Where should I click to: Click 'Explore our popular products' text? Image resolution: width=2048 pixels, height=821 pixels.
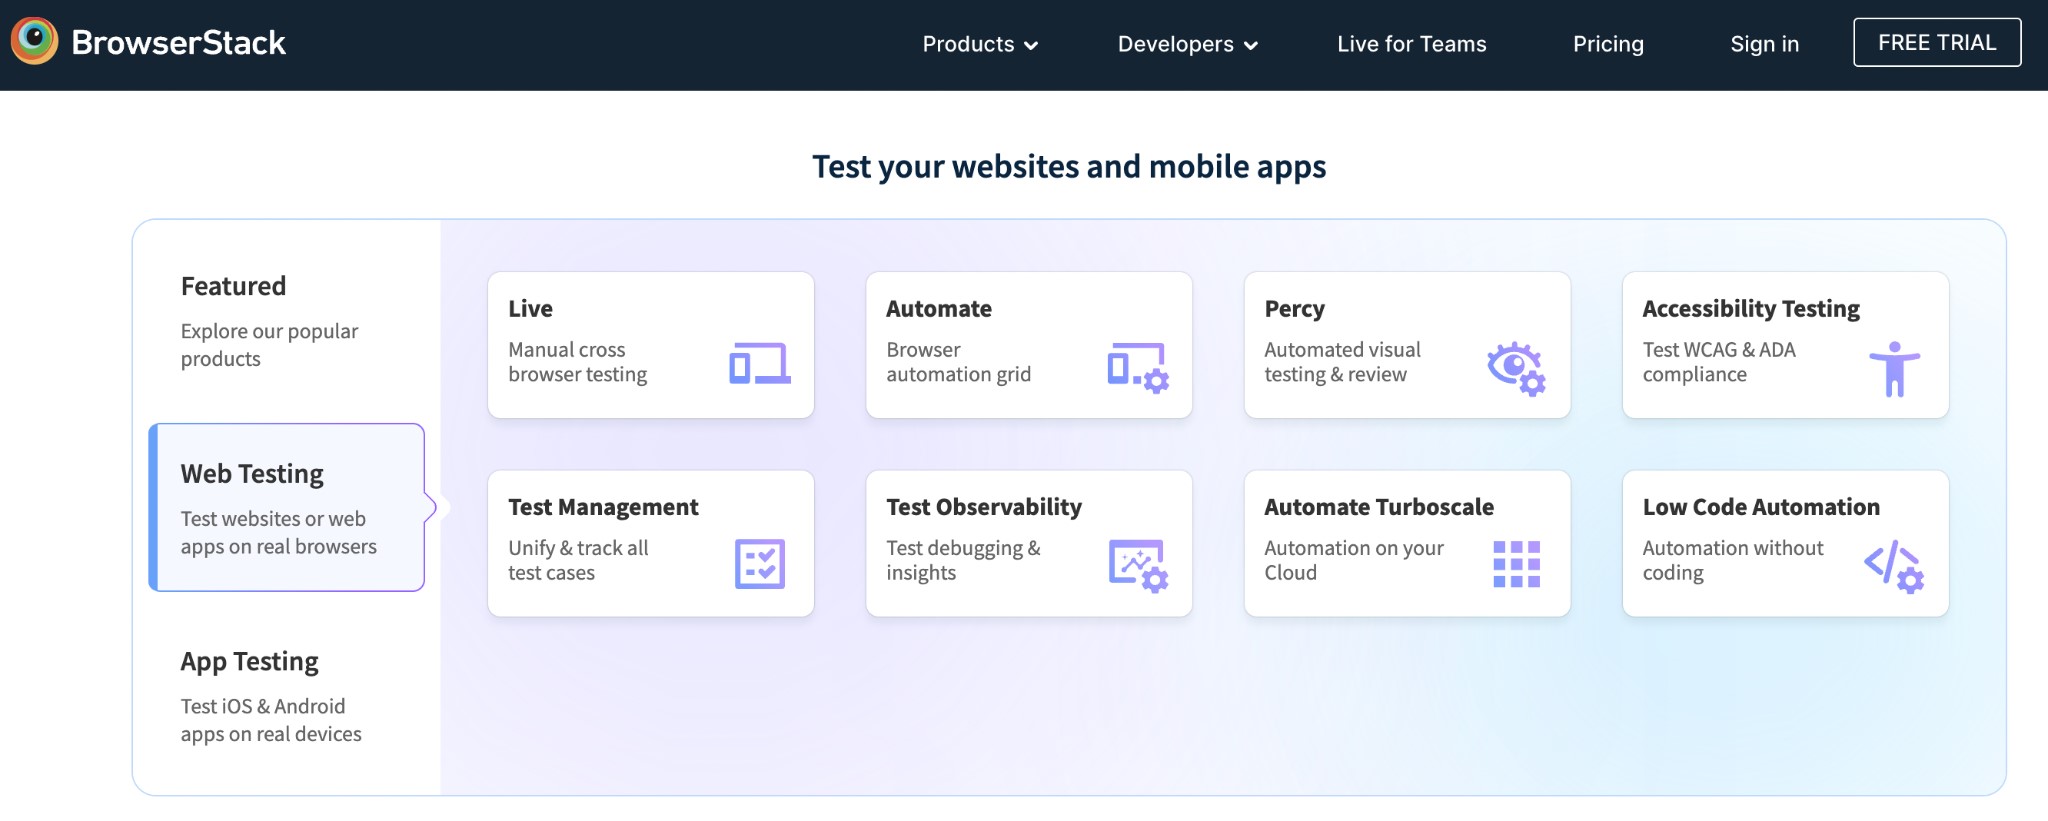point(269,345)
